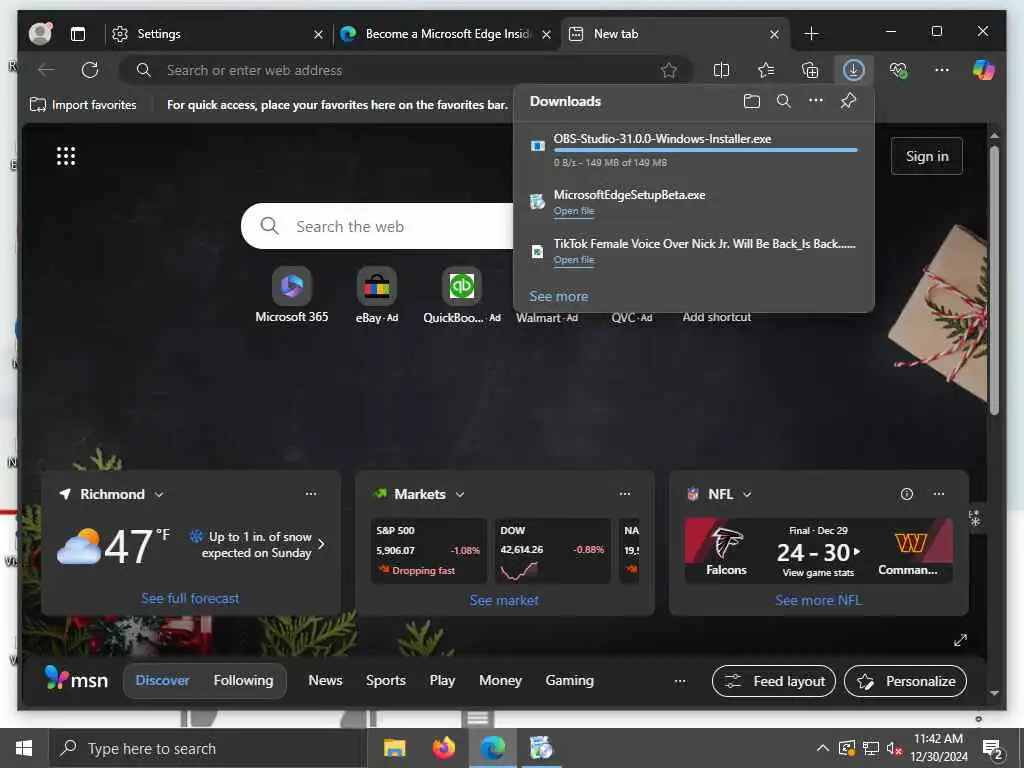Open File Explorer from the taskbar
The image size is (1024, 768).
pyautogui.click(x=394, y=748)
